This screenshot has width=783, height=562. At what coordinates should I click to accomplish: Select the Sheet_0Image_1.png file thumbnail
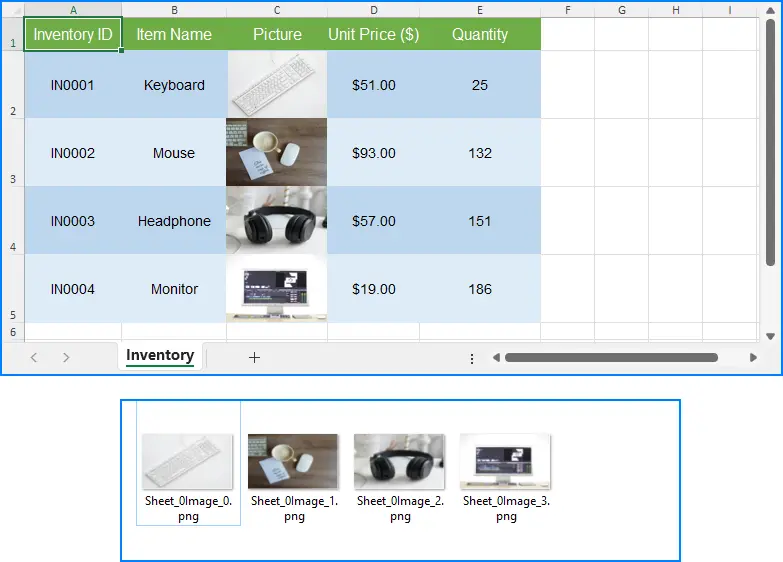293,461
